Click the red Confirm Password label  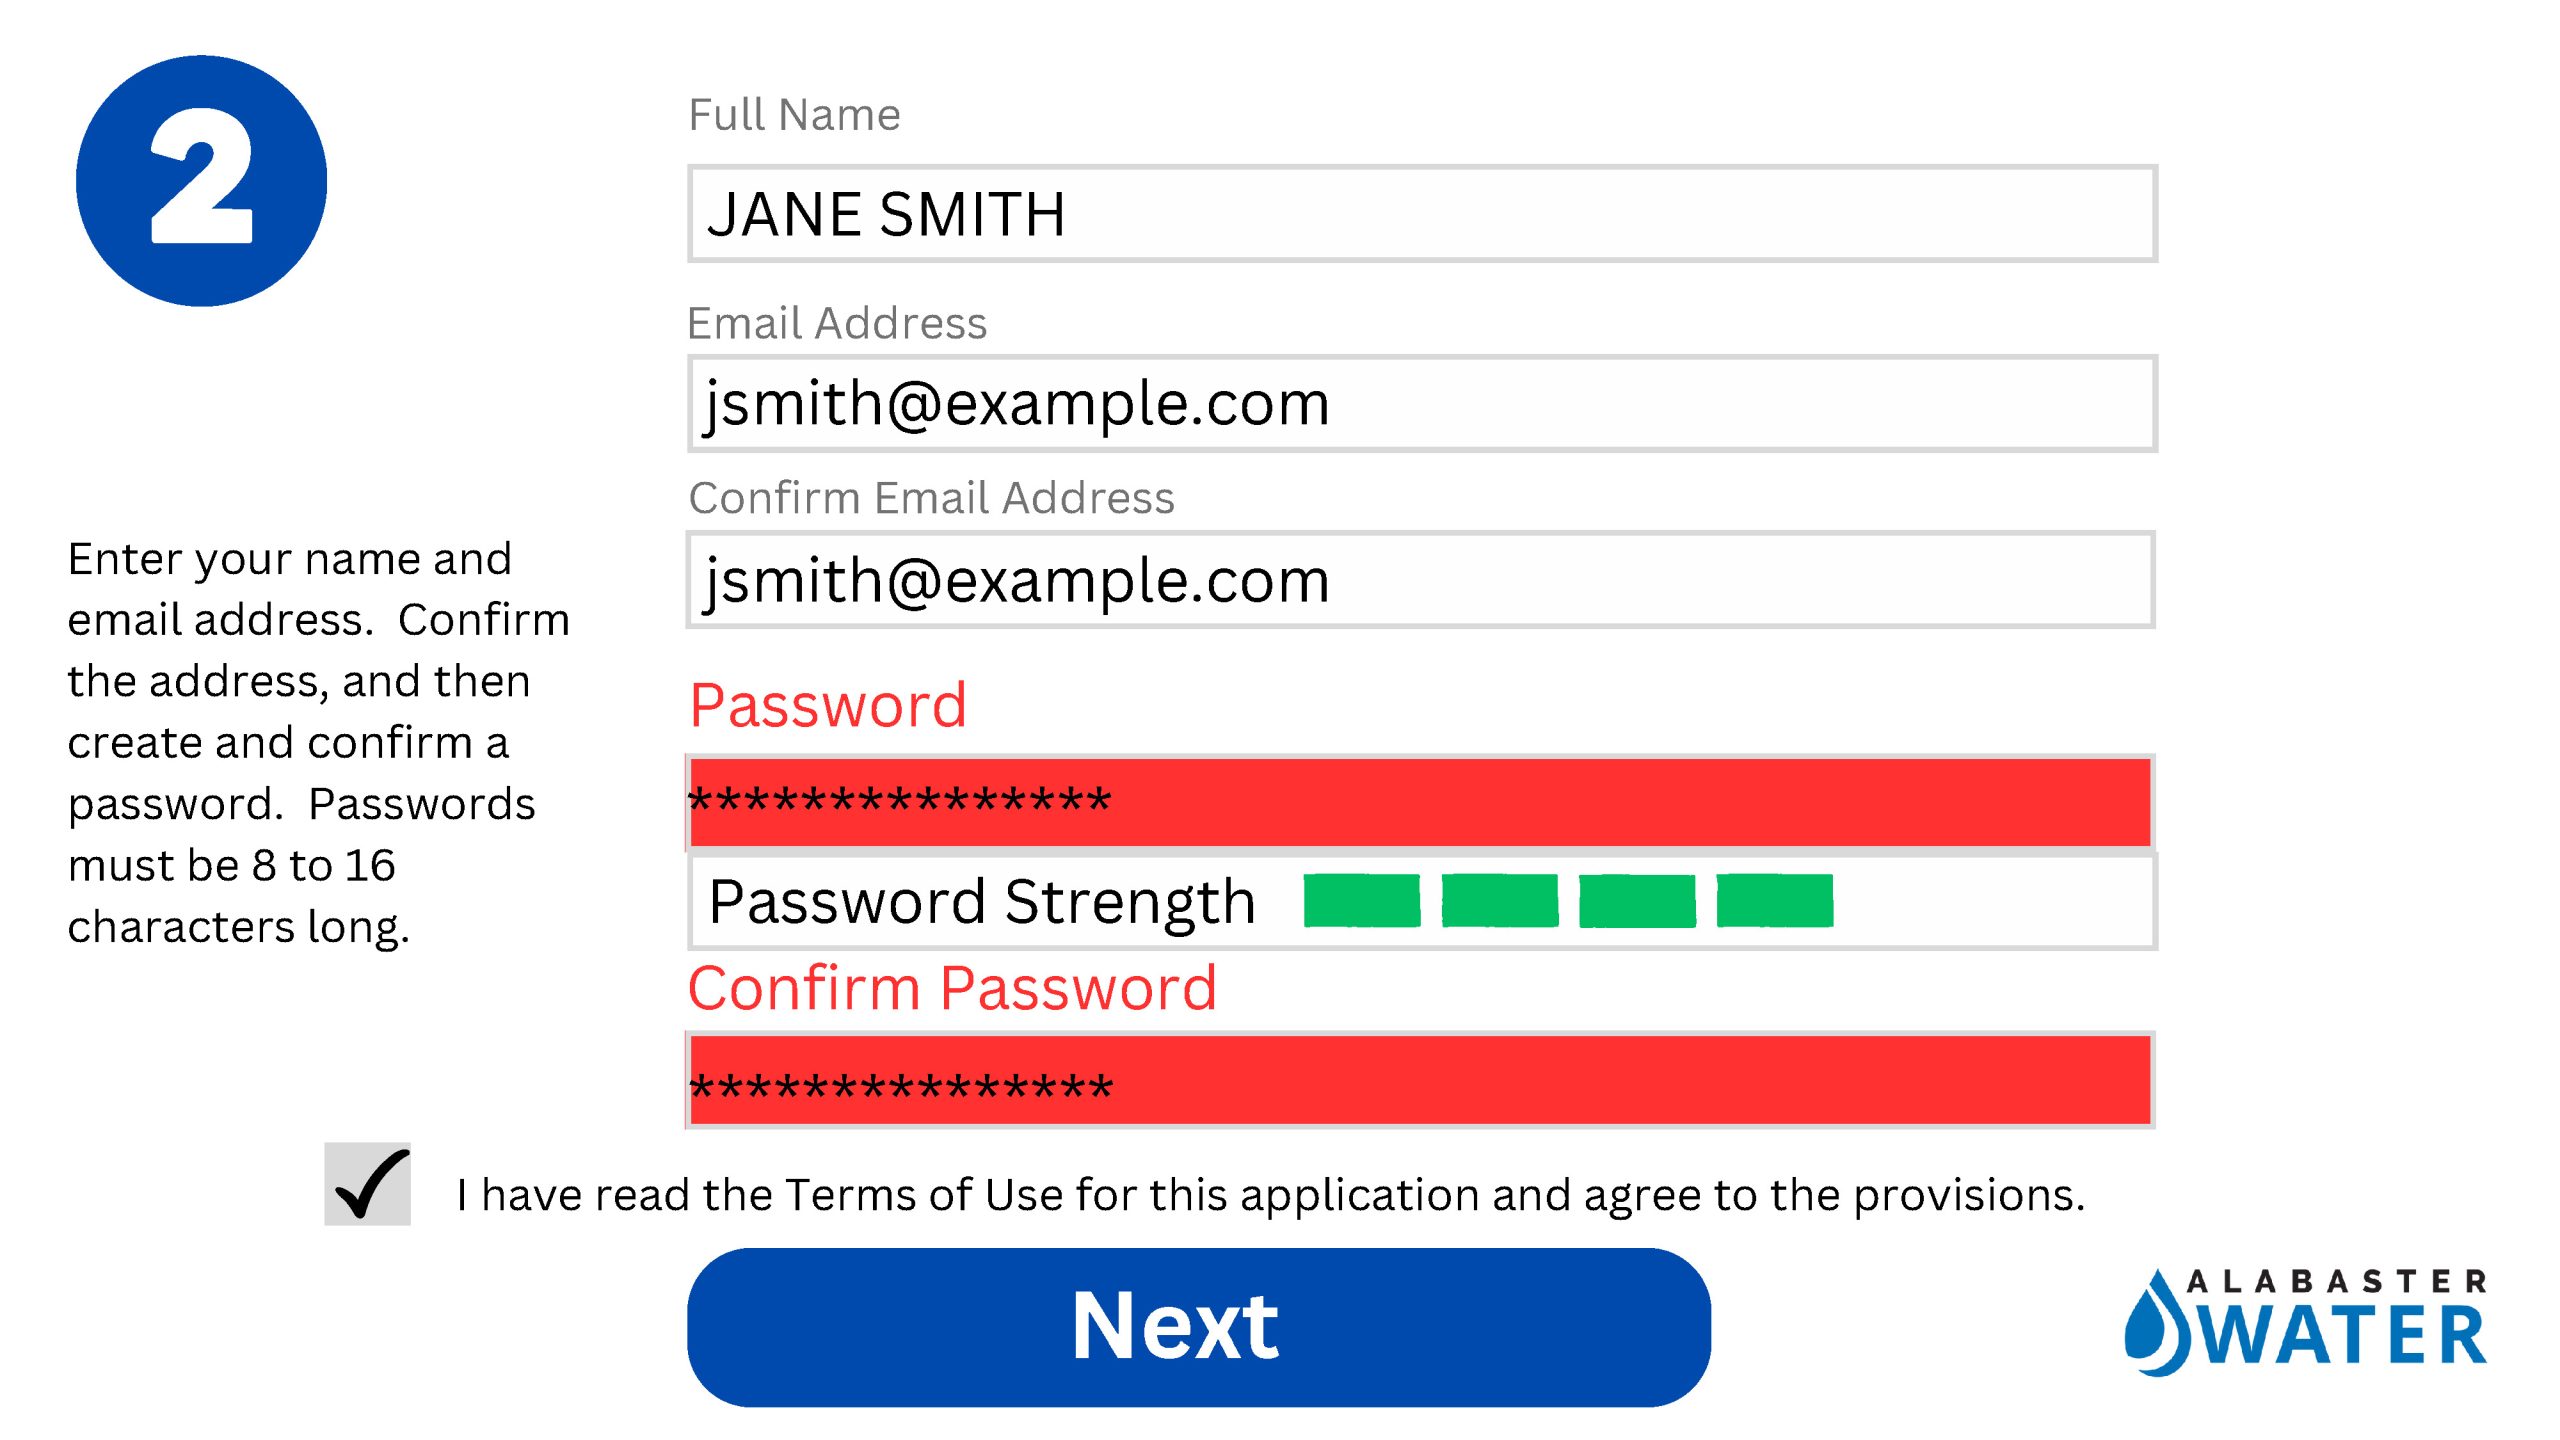coord(952,988)
